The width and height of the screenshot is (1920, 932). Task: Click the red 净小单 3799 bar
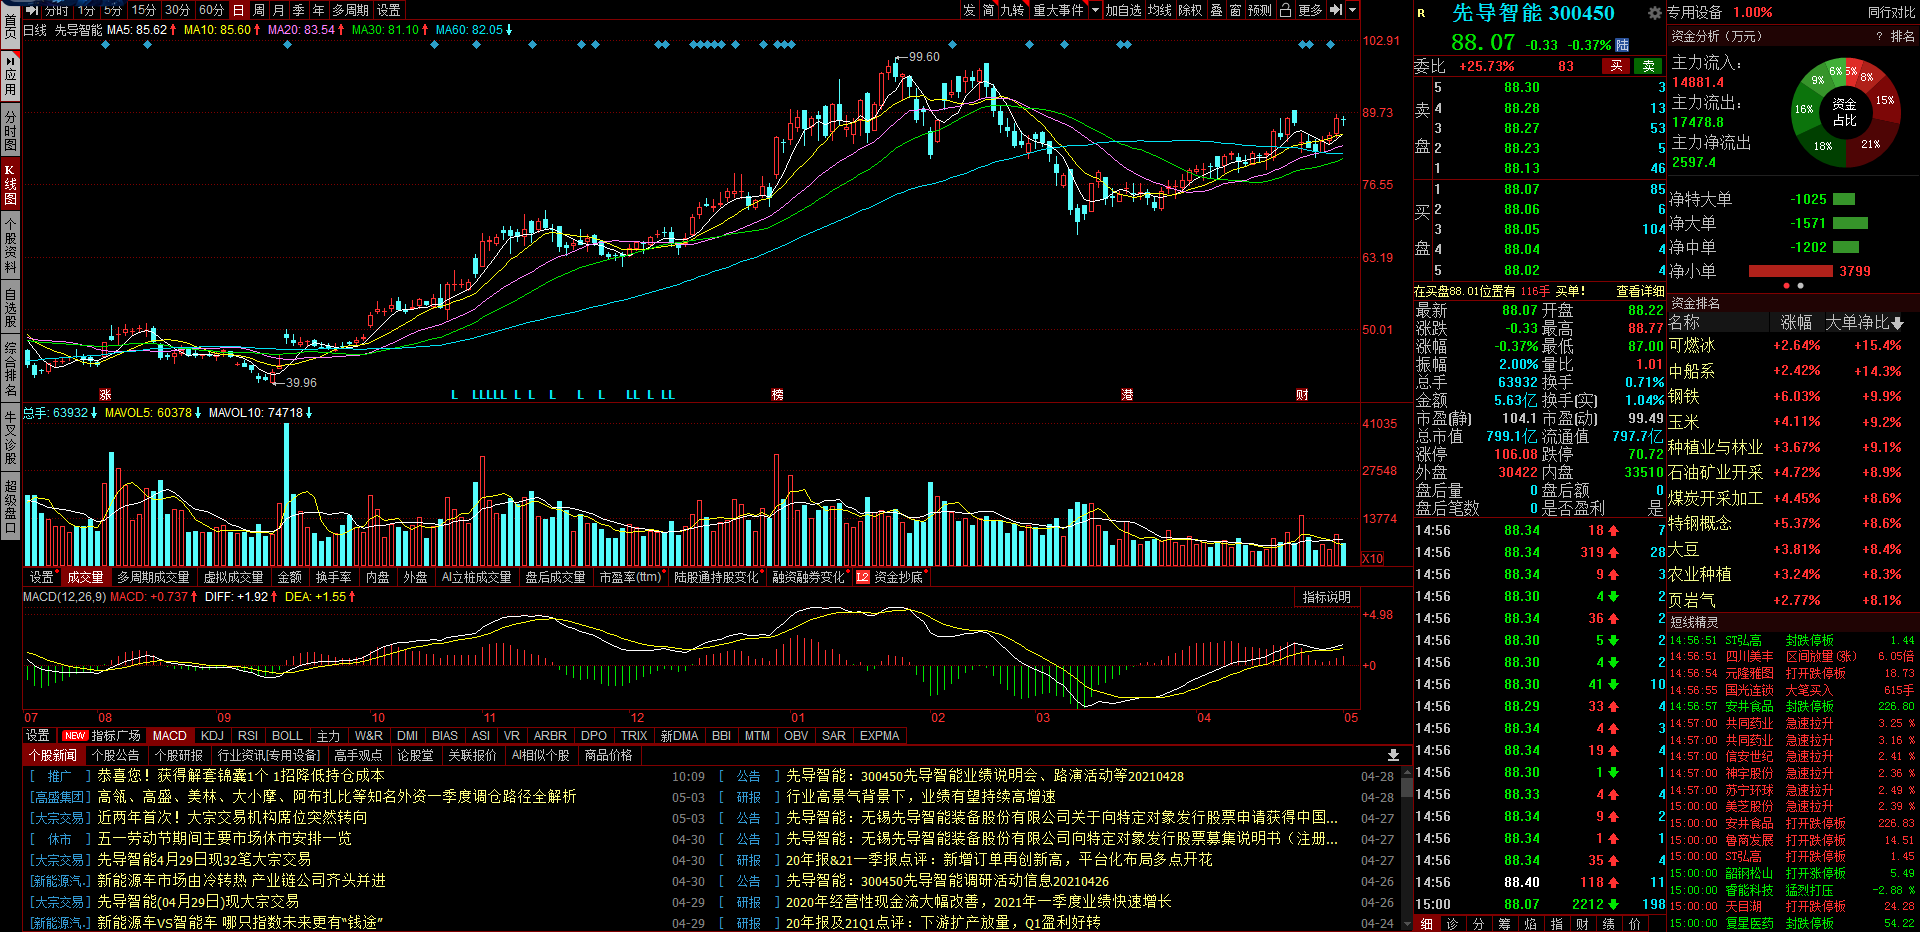[x=1790, y=271]
